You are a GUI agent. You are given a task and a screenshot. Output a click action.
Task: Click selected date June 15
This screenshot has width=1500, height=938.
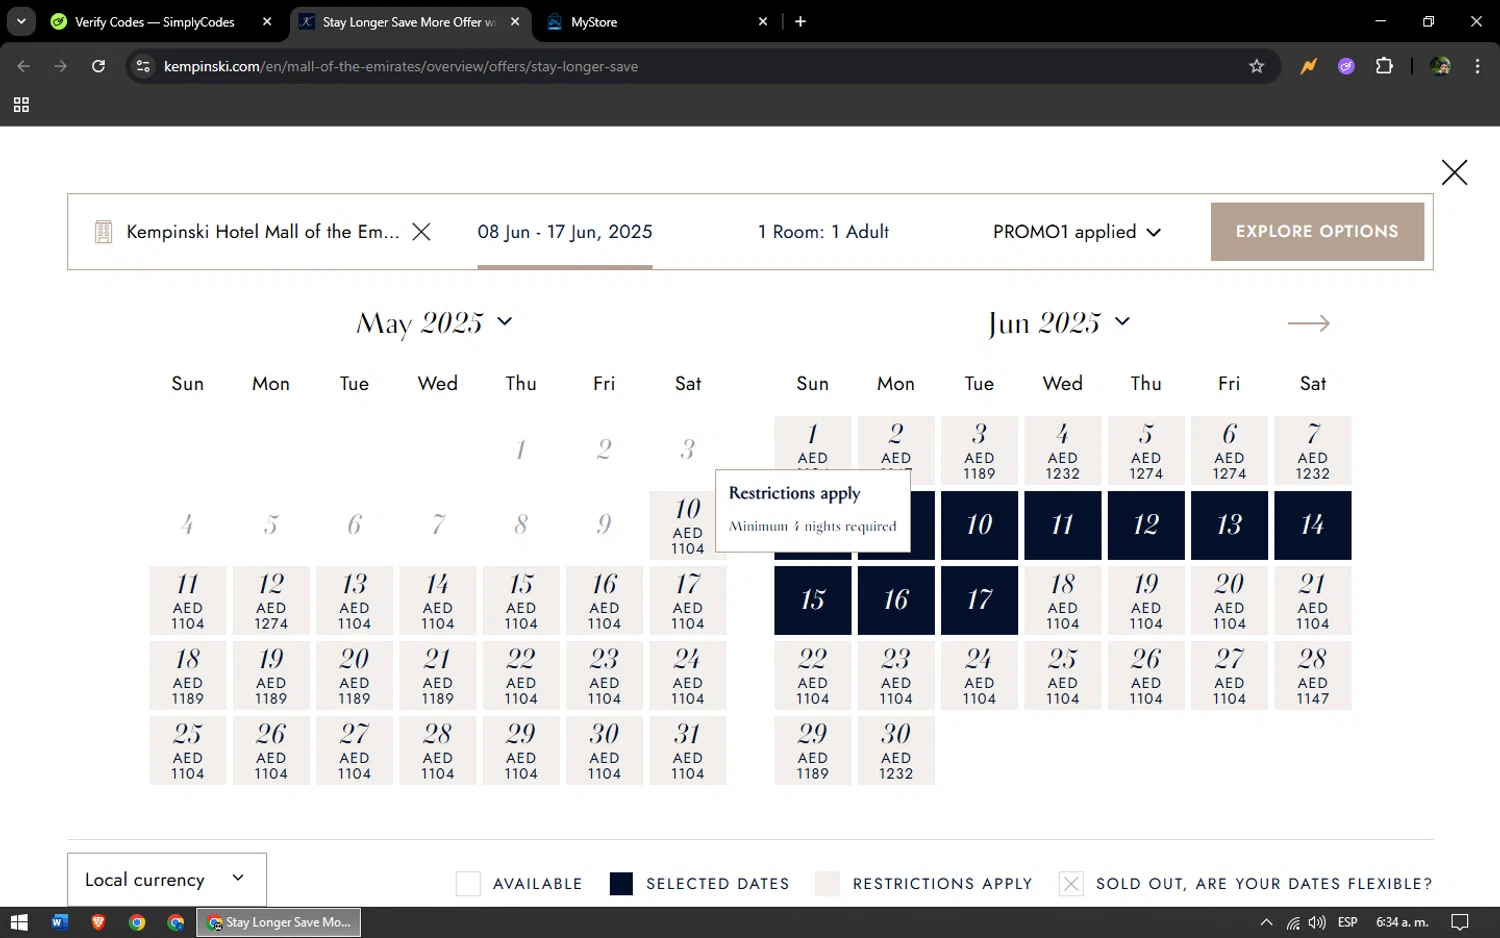pyautogui.click(x=813, y=600)
